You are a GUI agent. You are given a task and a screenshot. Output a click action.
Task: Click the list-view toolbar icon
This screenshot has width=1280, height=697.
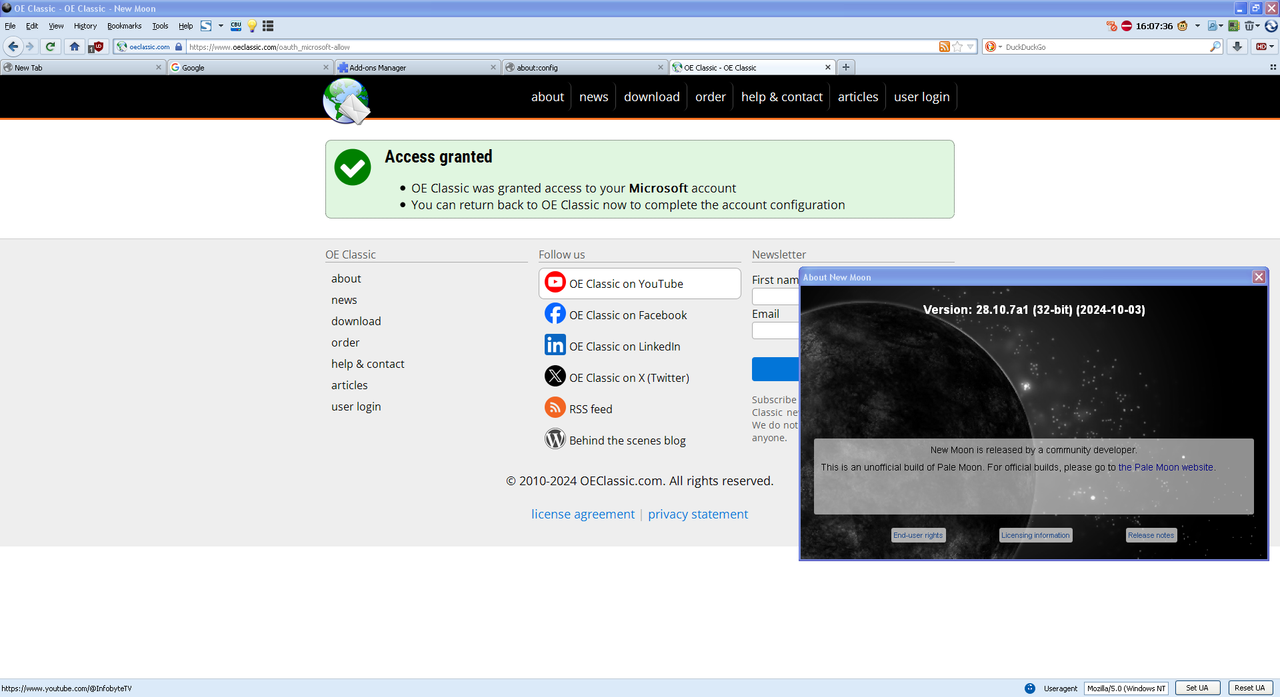tap(268, 26)
